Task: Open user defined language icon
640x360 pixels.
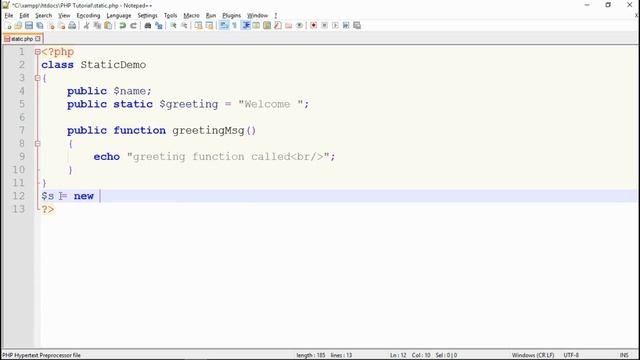Action: 256,26
